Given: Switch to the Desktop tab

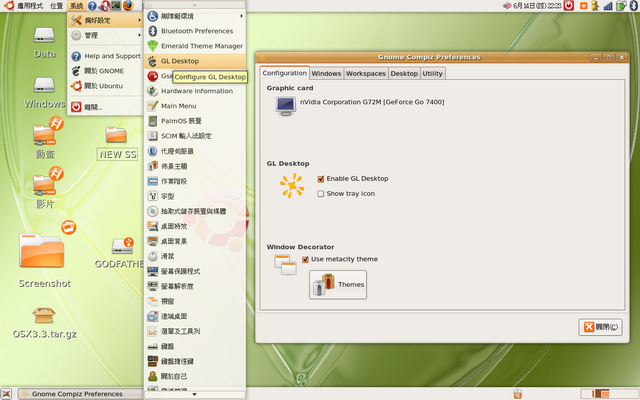Looking at the screenshot, I should pyautogui.click(x=404, y=73).
